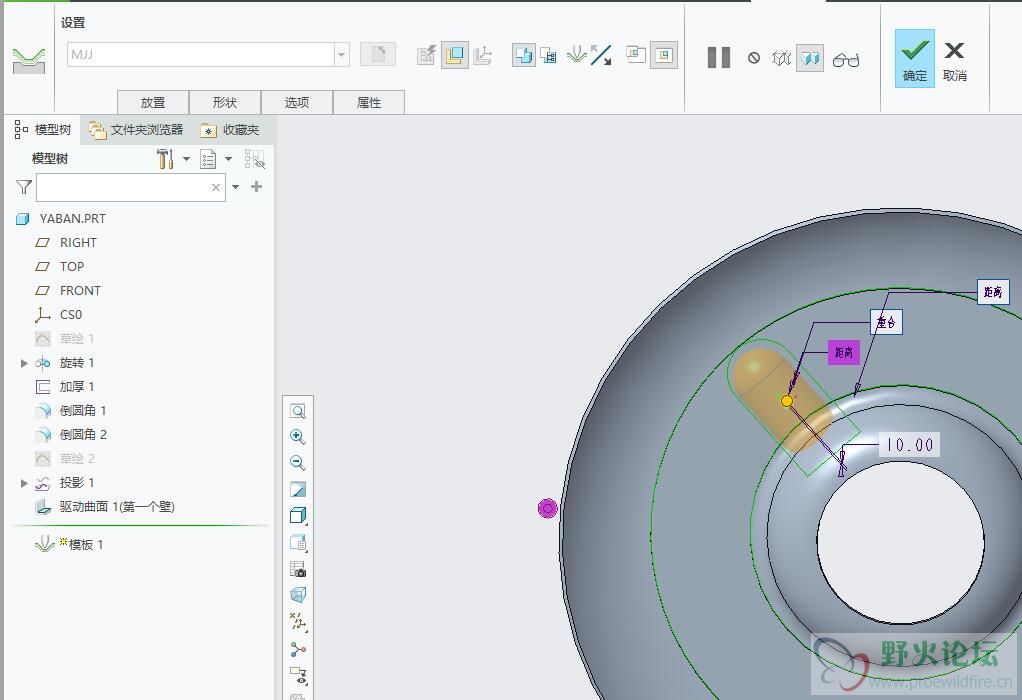This screenshot has height=700, width=1022.
Task: Switch to the 收藏夹 tab
Action: point(230,130)
